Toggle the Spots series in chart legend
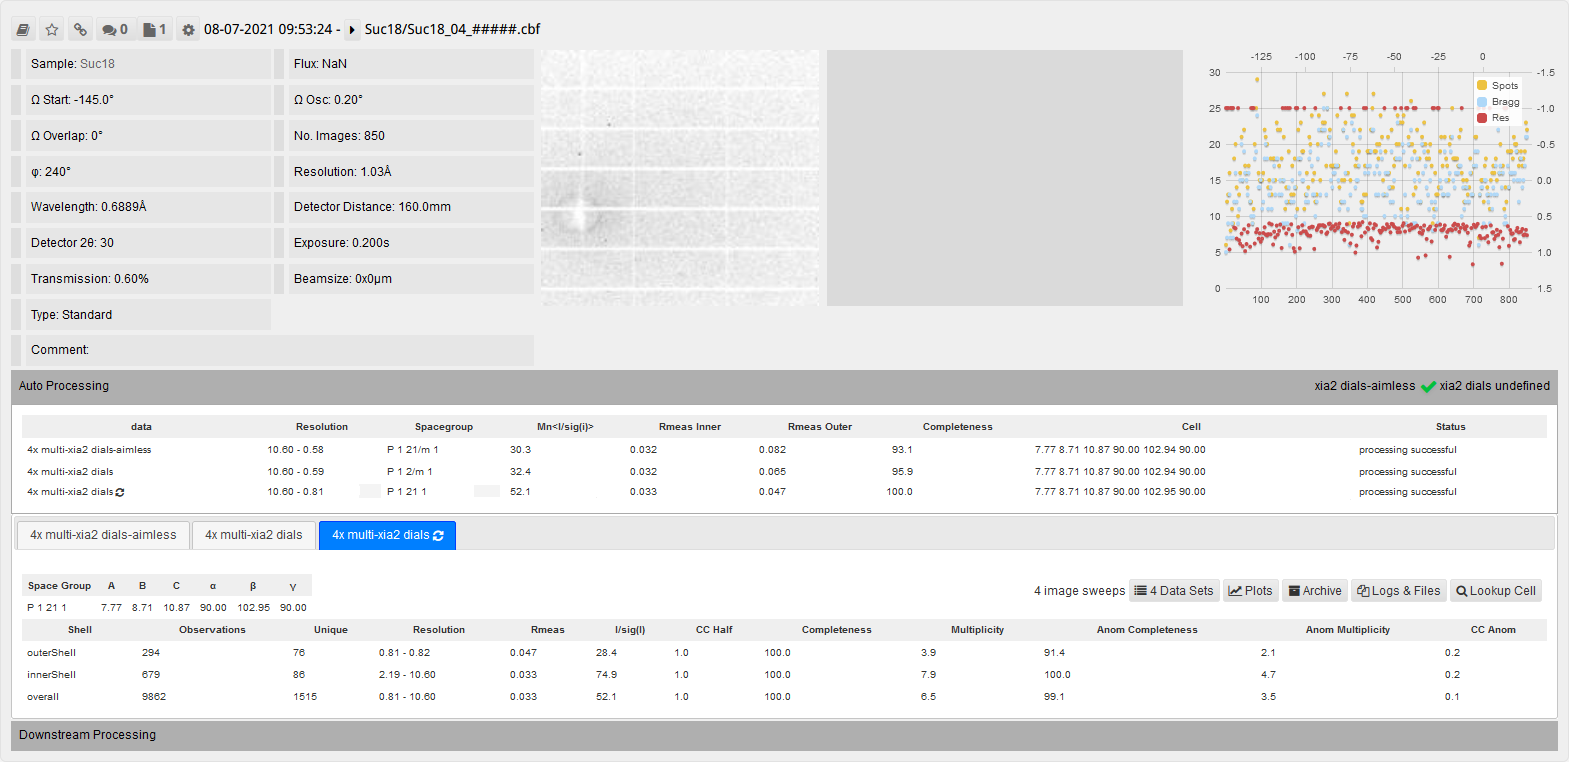The width and height of the screenshot is (1569, 762). tap(1497, 86)
